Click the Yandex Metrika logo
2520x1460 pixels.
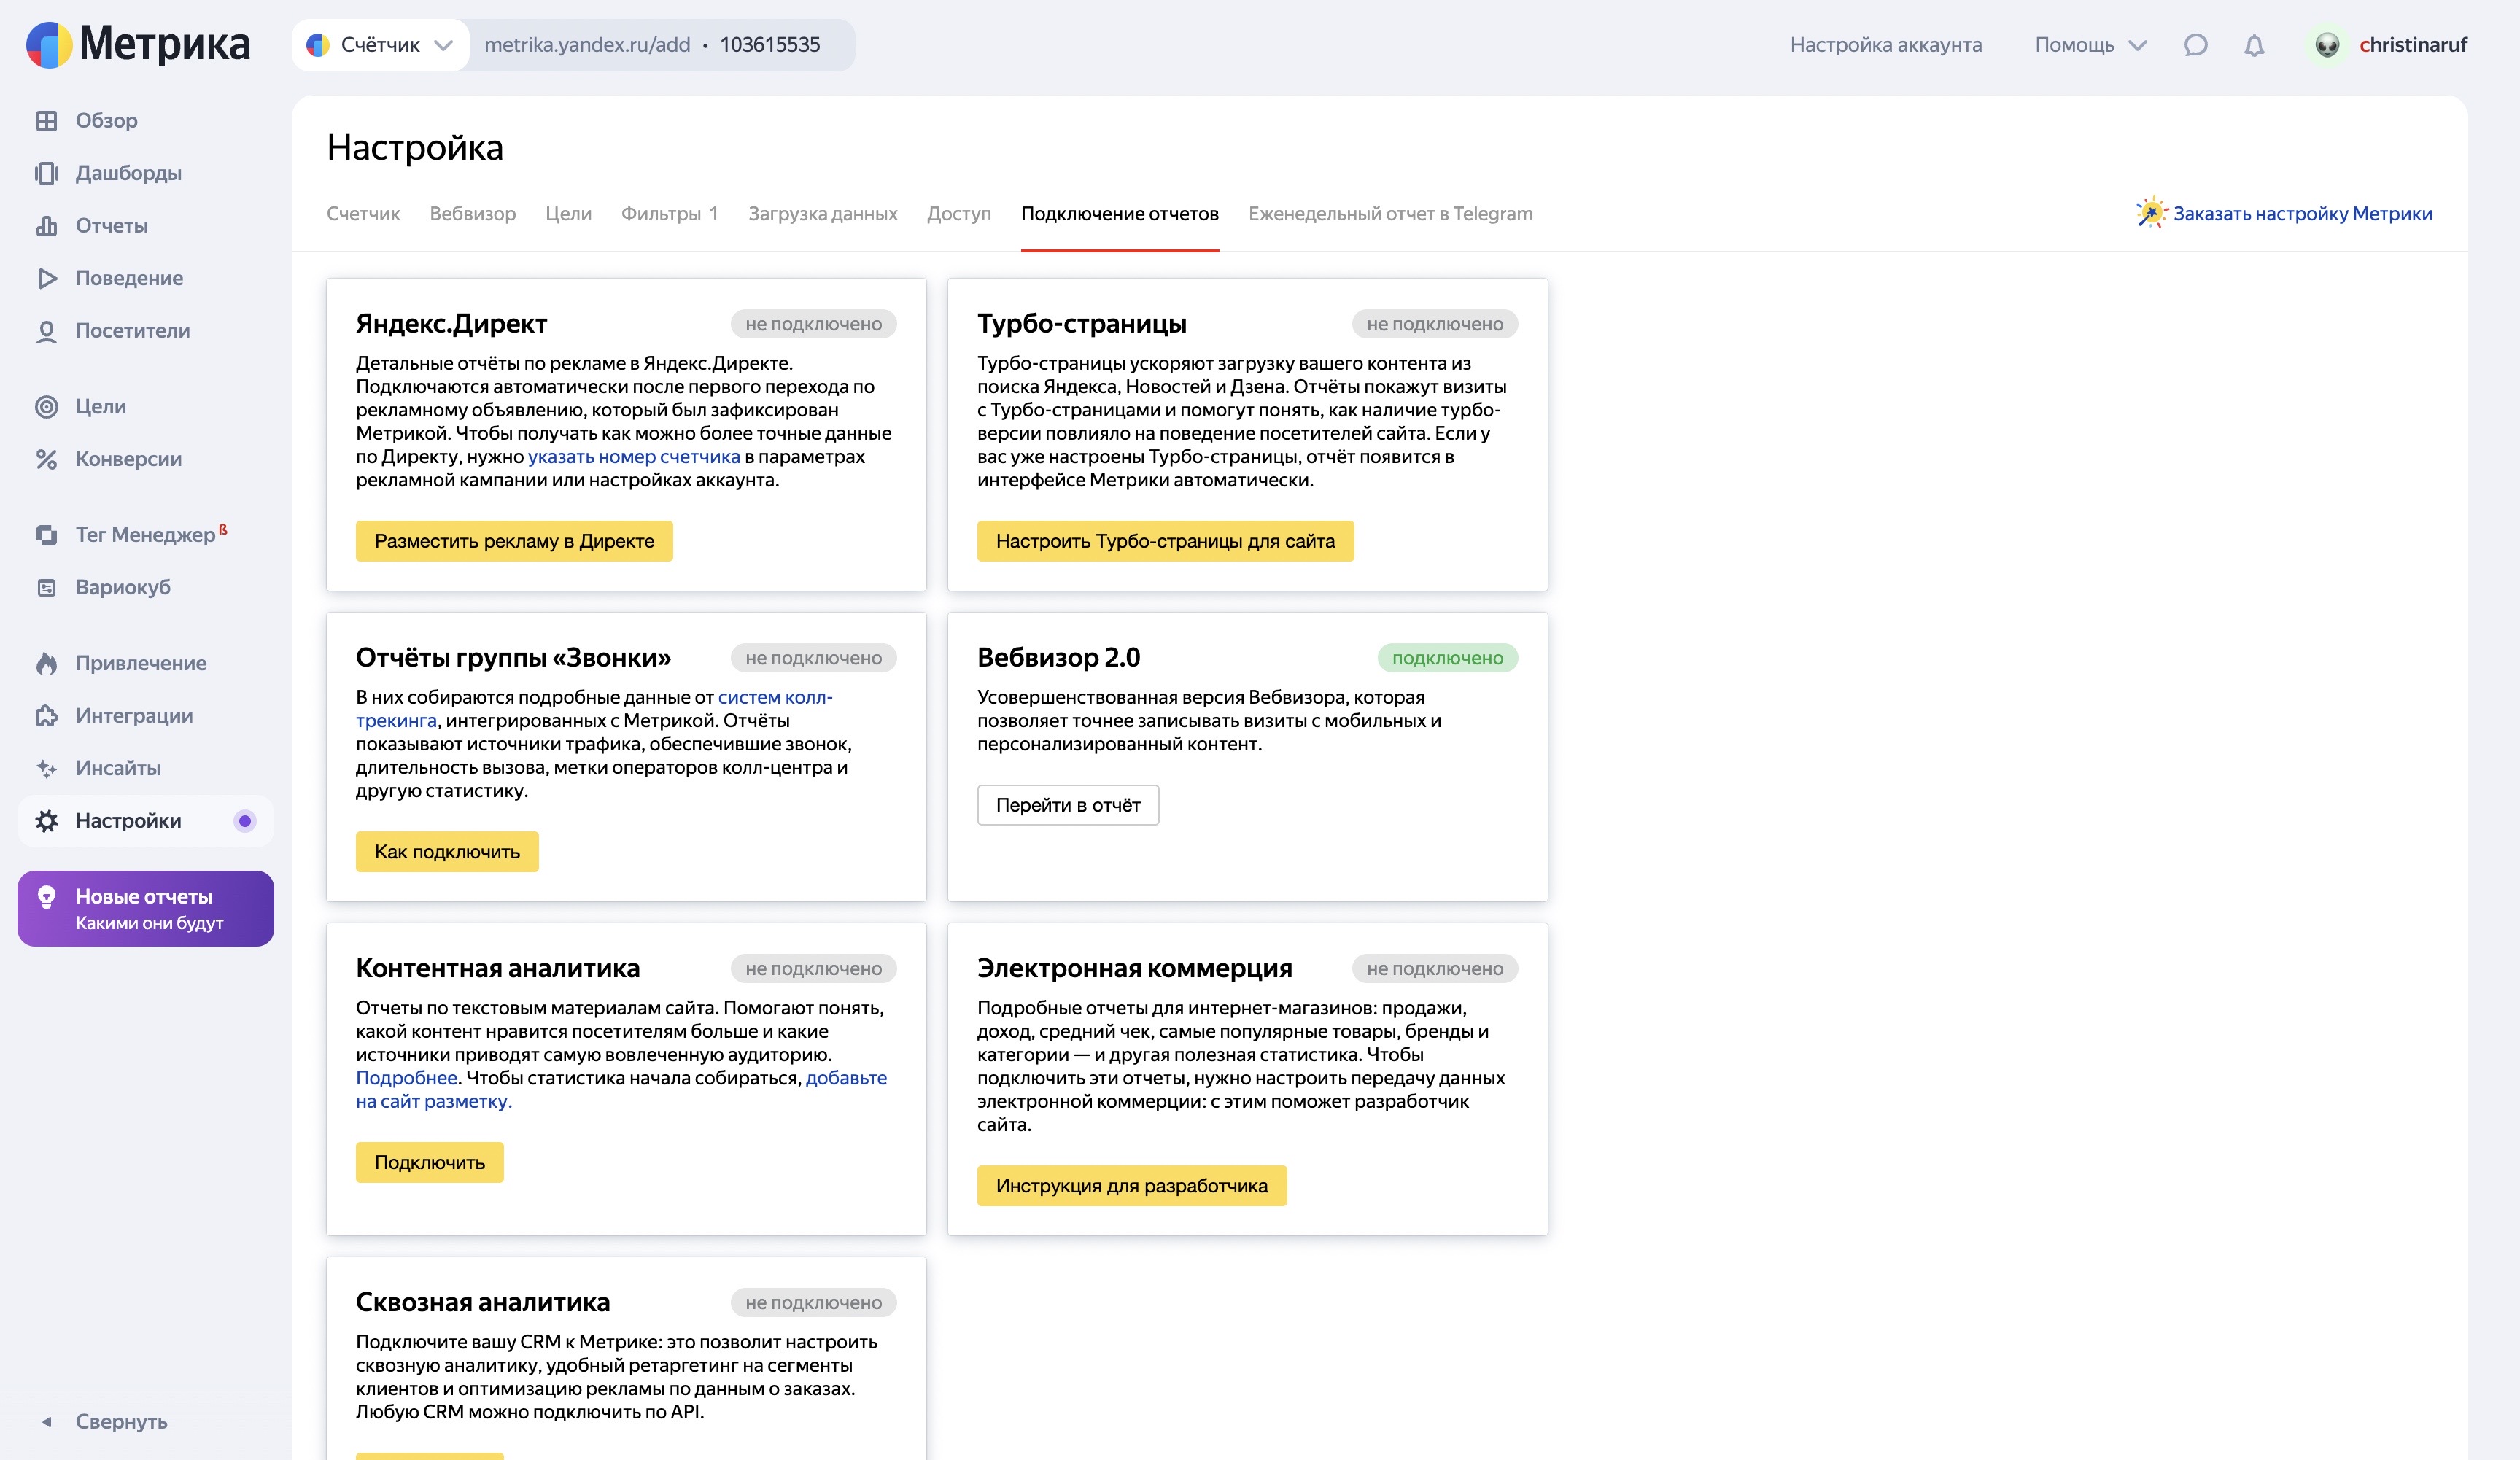[x=138, y=44]
